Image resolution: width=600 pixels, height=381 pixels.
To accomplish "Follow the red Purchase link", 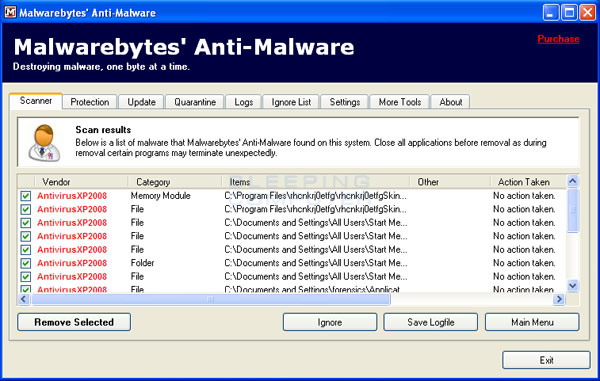I will [558, 39].
